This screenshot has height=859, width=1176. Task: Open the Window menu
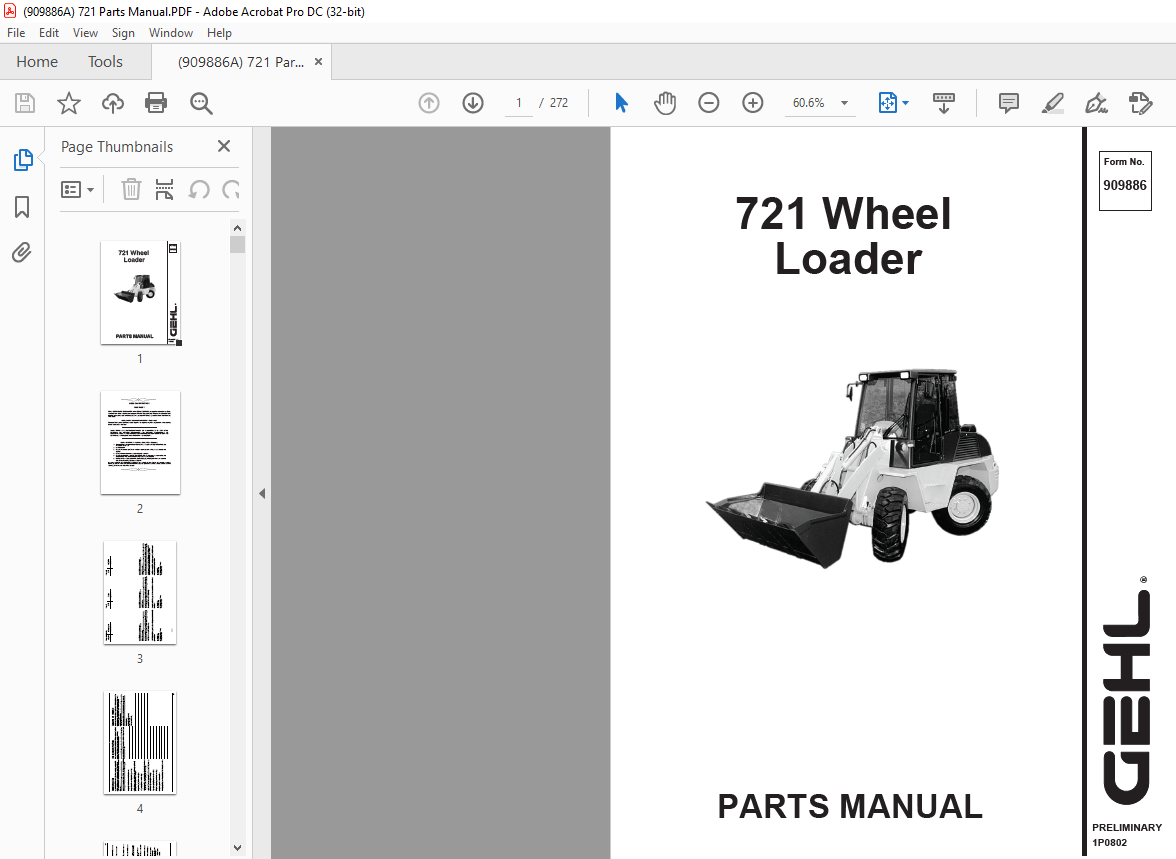pos(170,33)
